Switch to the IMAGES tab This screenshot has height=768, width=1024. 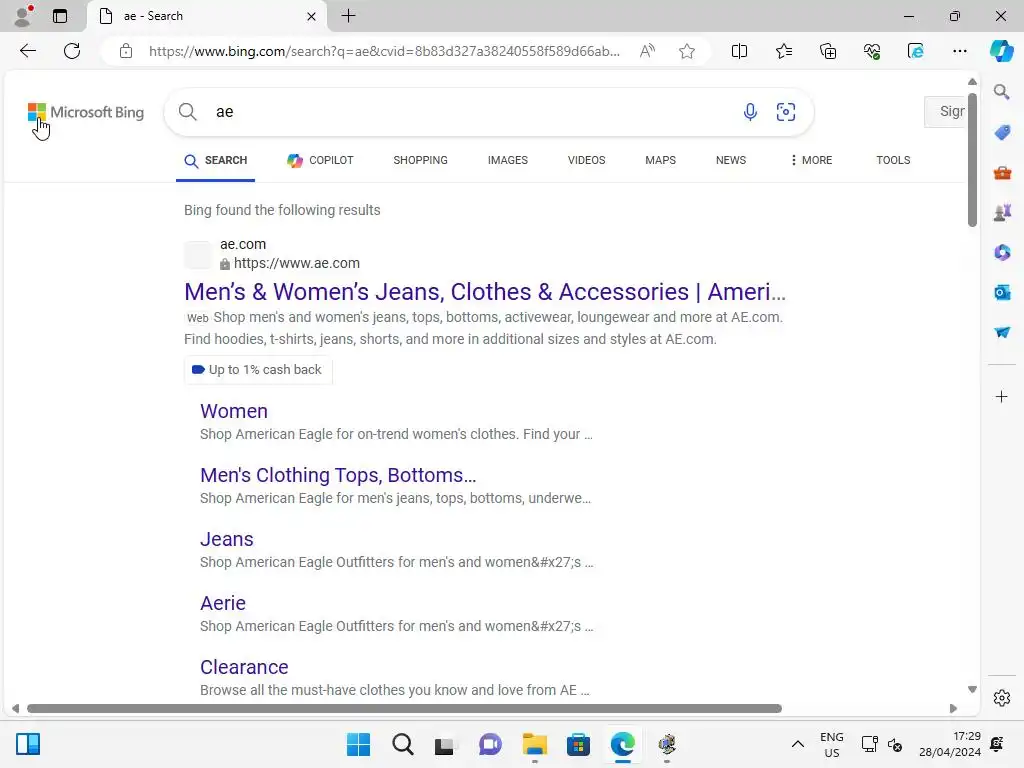pos(507,160)
